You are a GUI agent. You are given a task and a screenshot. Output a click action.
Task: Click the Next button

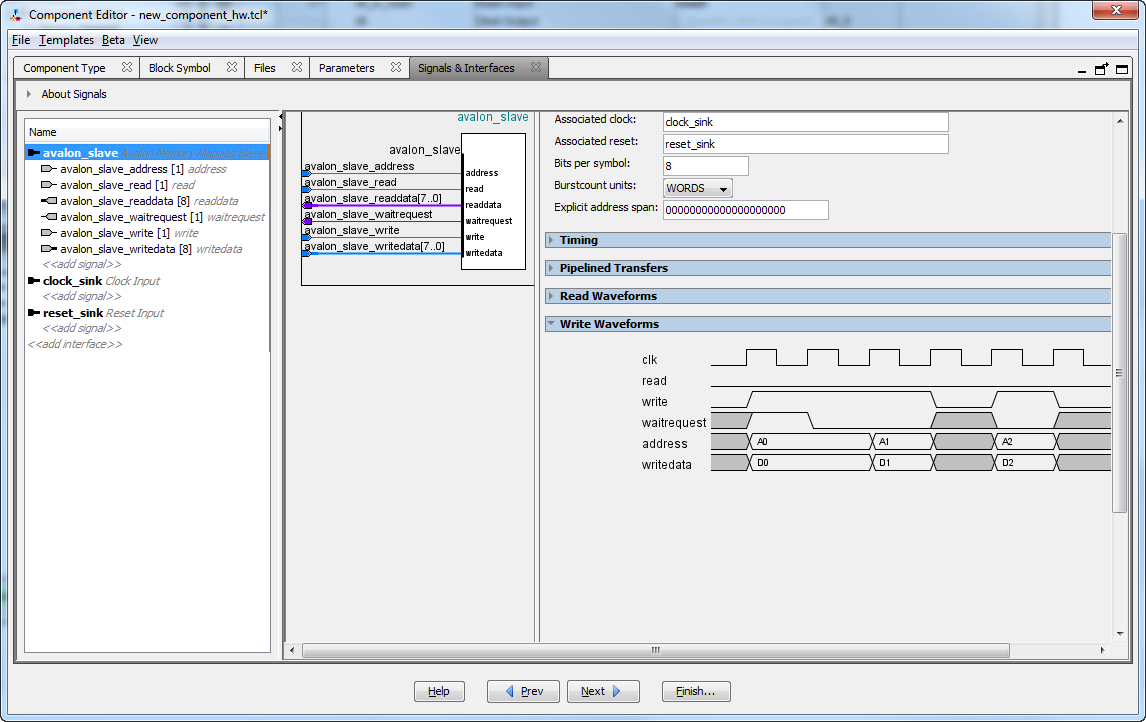[x=603, y=691]
